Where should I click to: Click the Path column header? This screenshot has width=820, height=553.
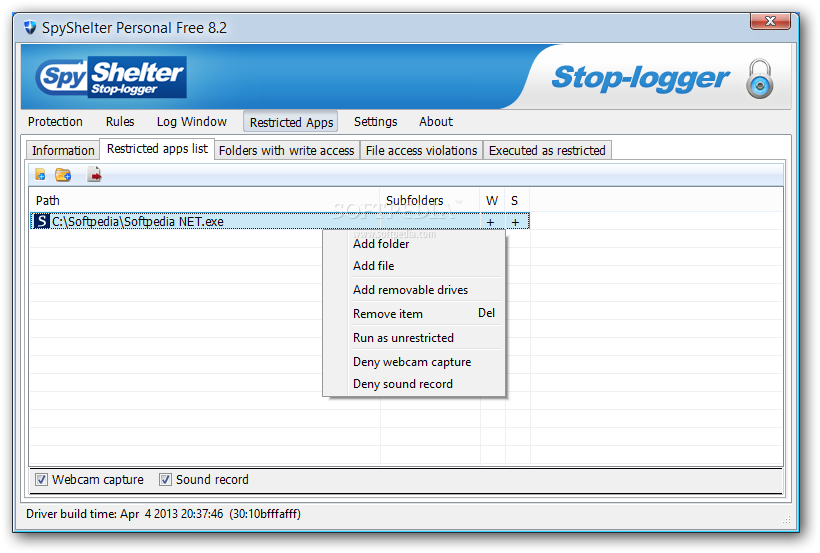click(x=205, y=200)
